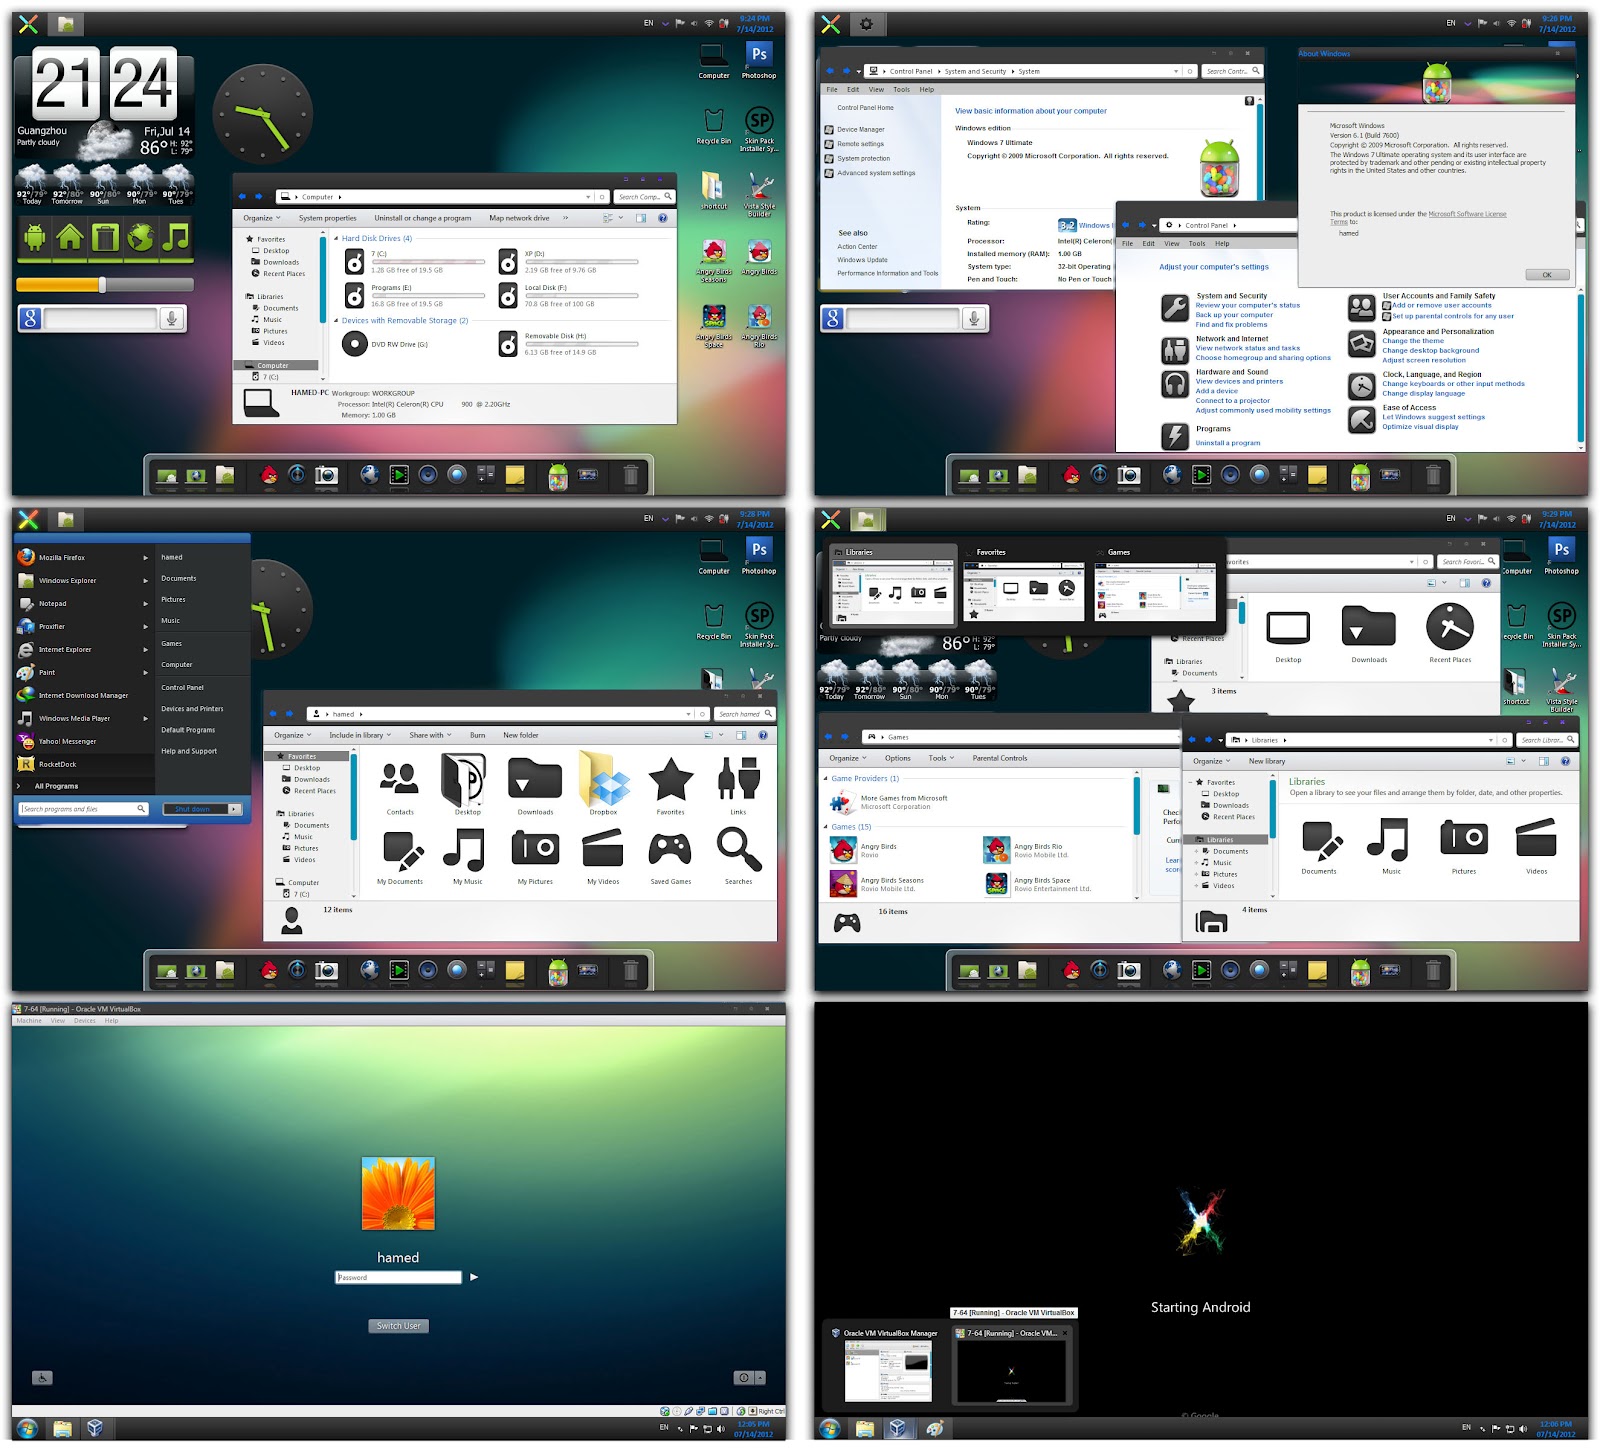Click the Password field on the login screen
This screenshot has height=1450, width=1600.
pos(397,1276)
